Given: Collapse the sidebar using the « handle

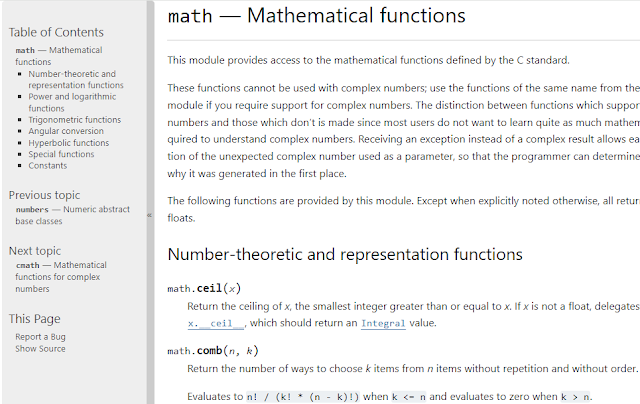Looking at the screenshot, I should (150, 215).
